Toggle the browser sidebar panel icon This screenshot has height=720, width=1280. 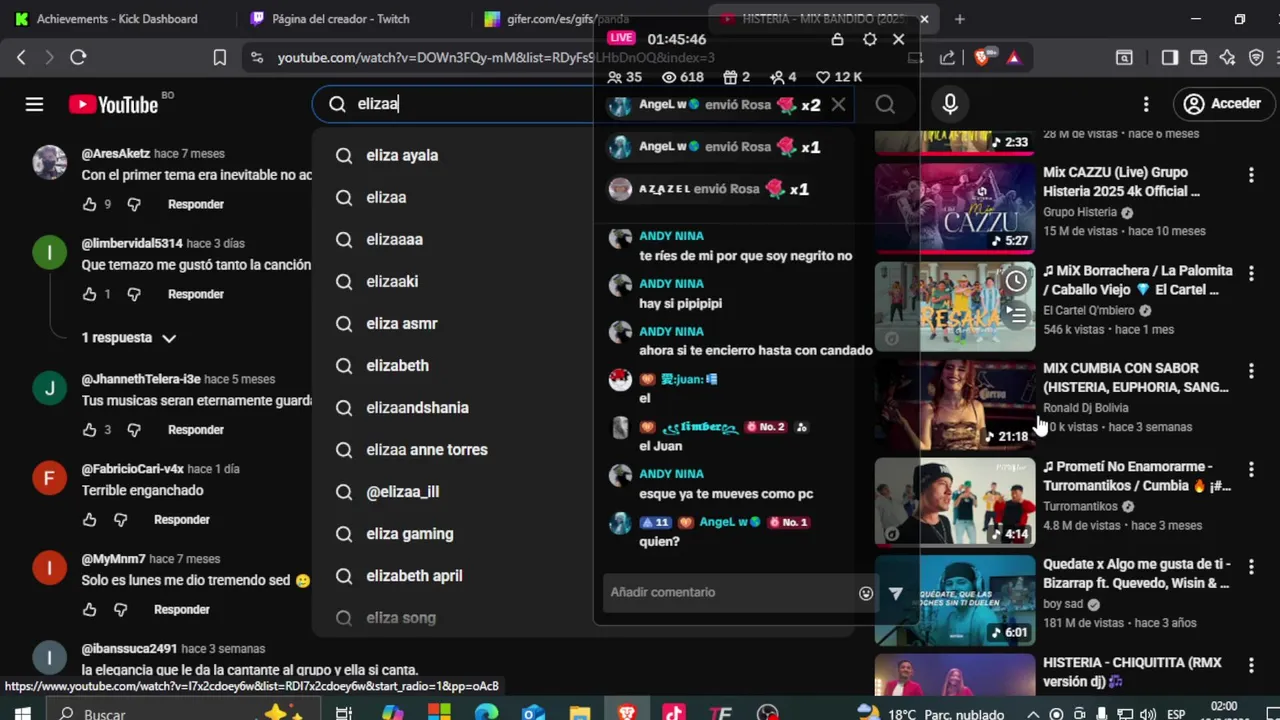pyautogui.click(x=1169, y=58)
